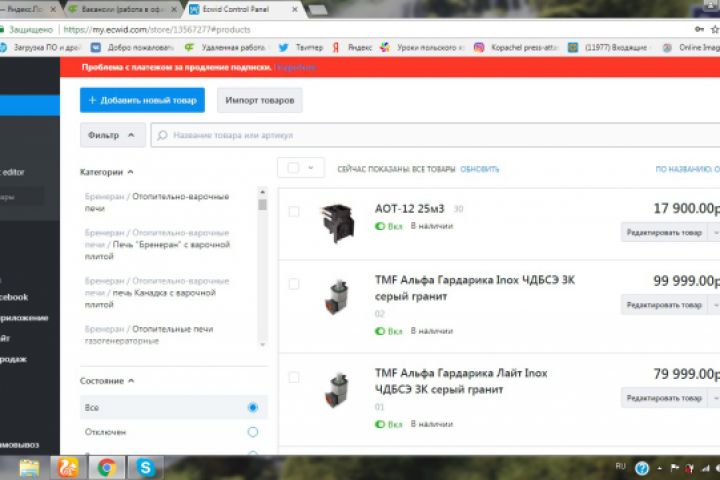Click the Twitter bookmark bird icon
Viewport: 720px width, 480px height.
coord(283,47)
